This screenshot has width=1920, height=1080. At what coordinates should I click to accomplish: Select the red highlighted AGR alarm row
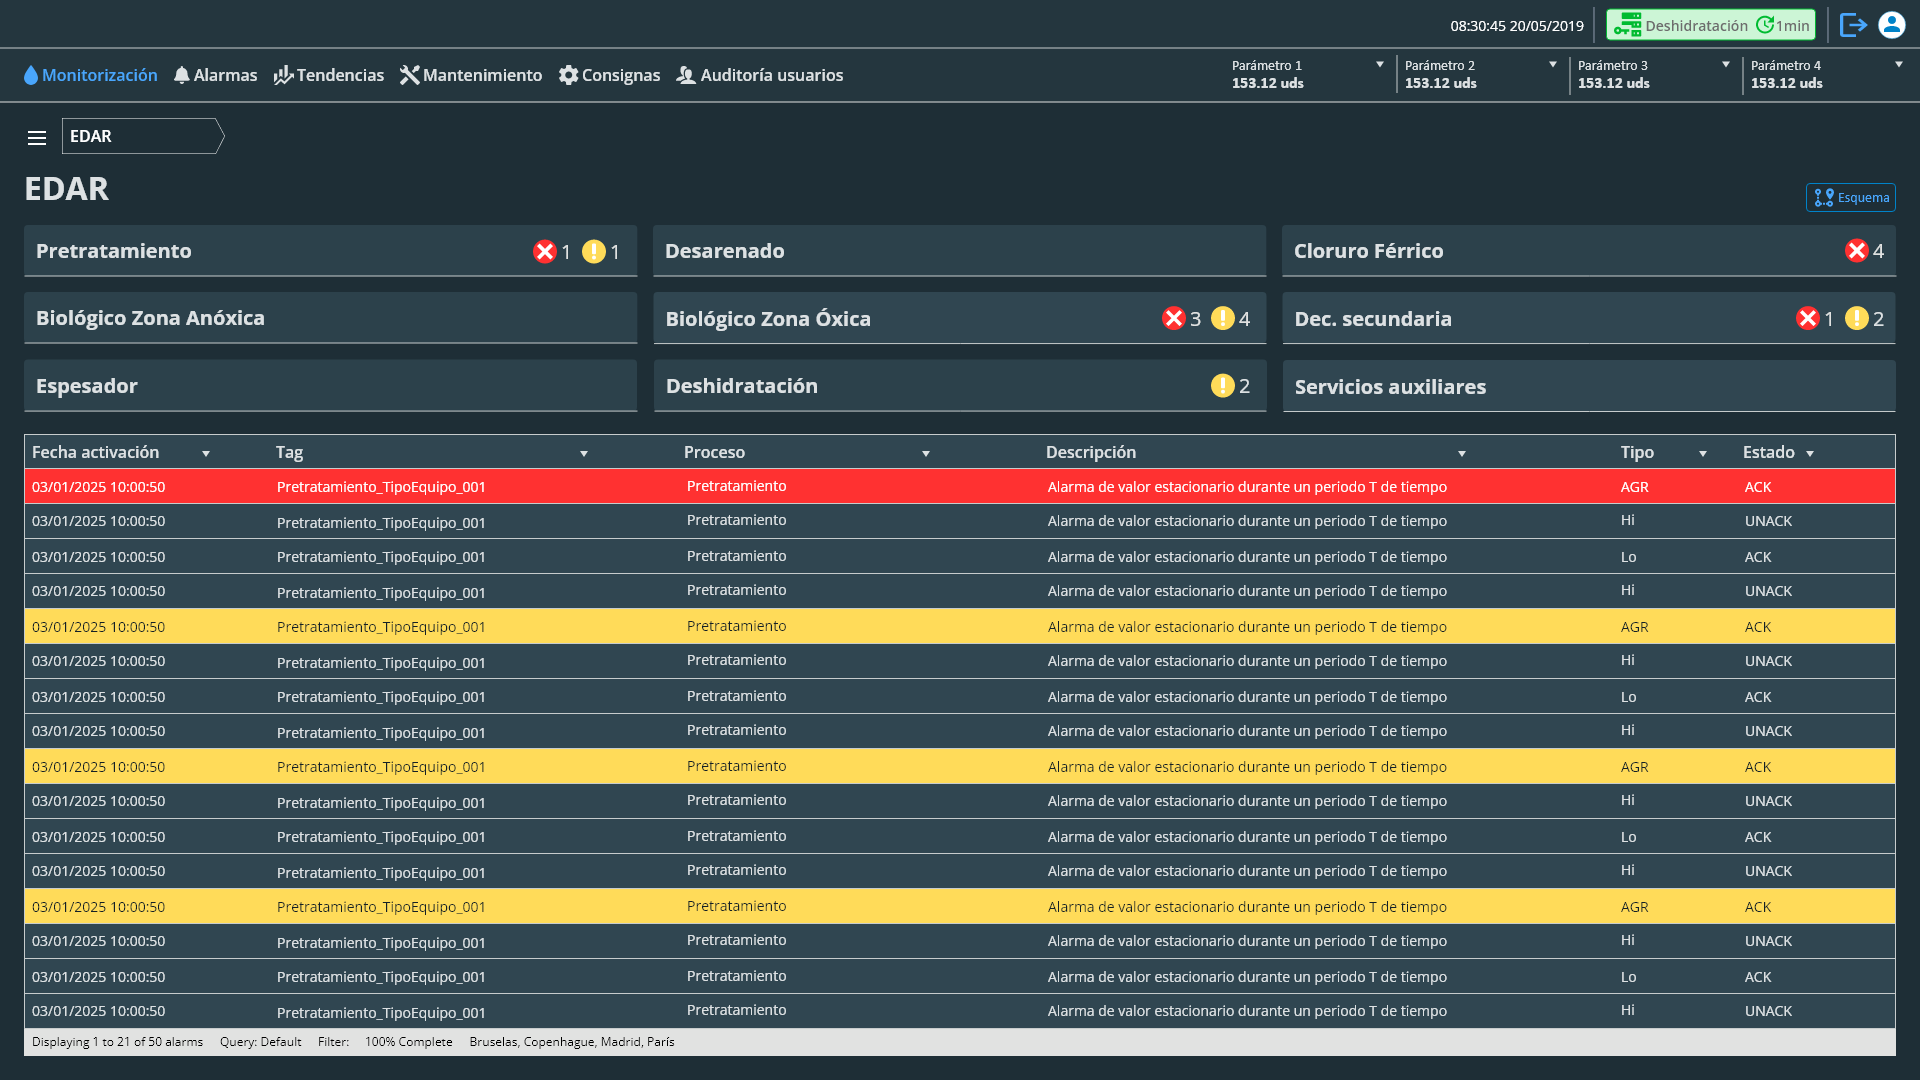click(958, 487)
